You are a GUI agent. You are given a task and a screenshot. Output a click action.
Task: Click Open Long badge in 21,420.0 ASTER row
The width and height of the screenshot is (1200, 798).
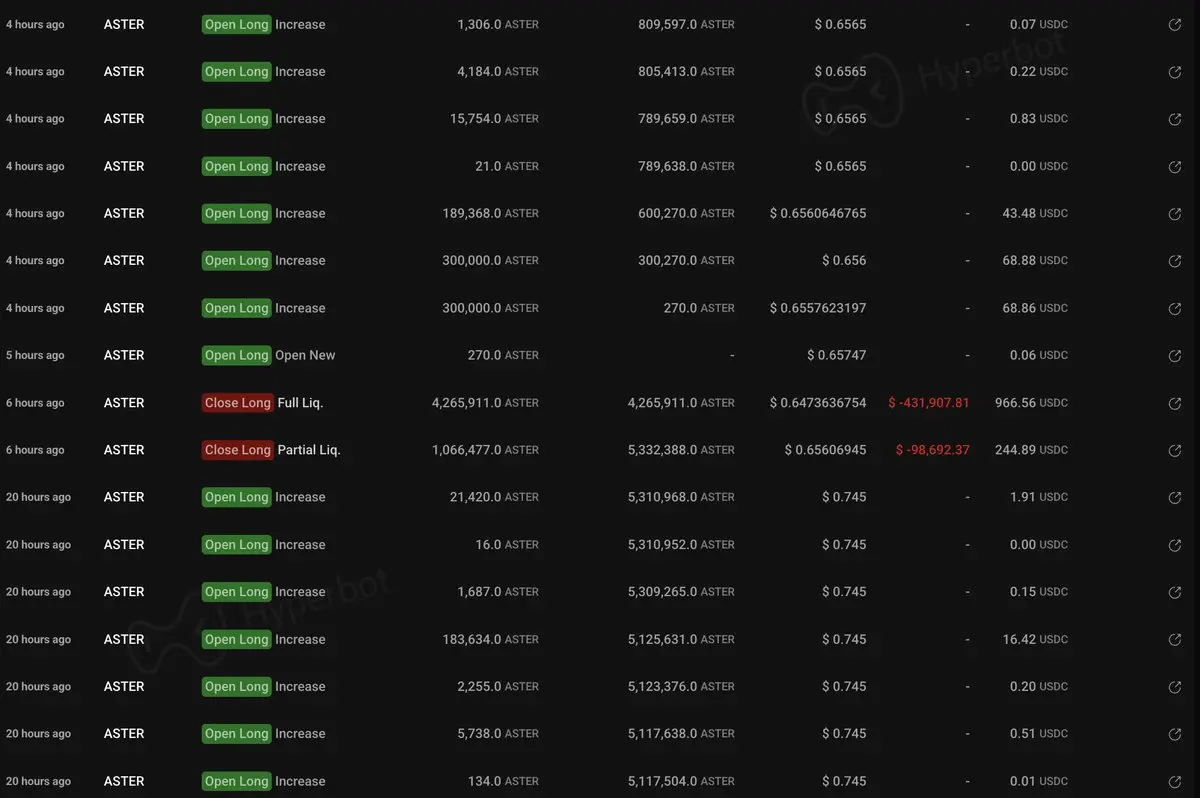[236, 497]
